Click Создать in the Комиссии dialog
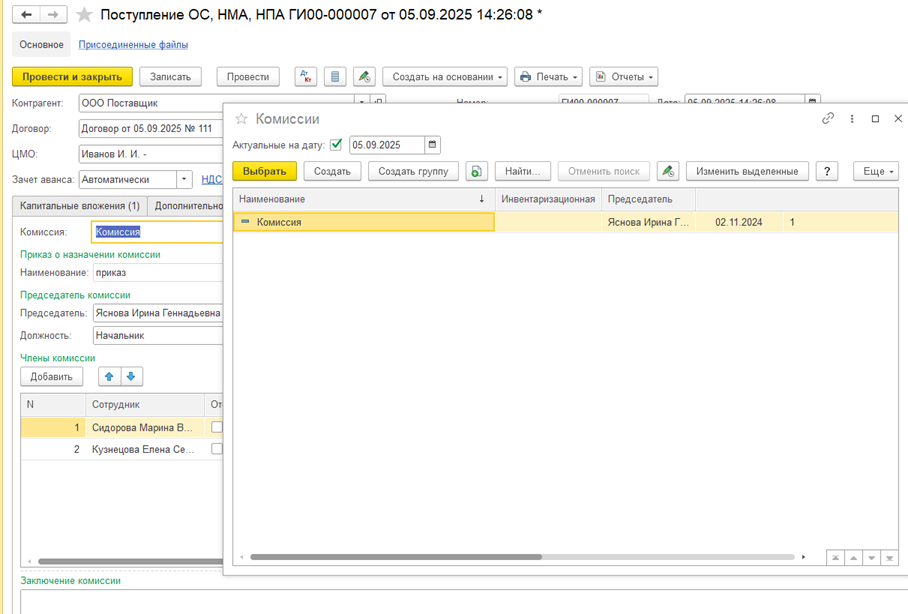The height and width of the screenshot is (614, 908). (332, 171)
